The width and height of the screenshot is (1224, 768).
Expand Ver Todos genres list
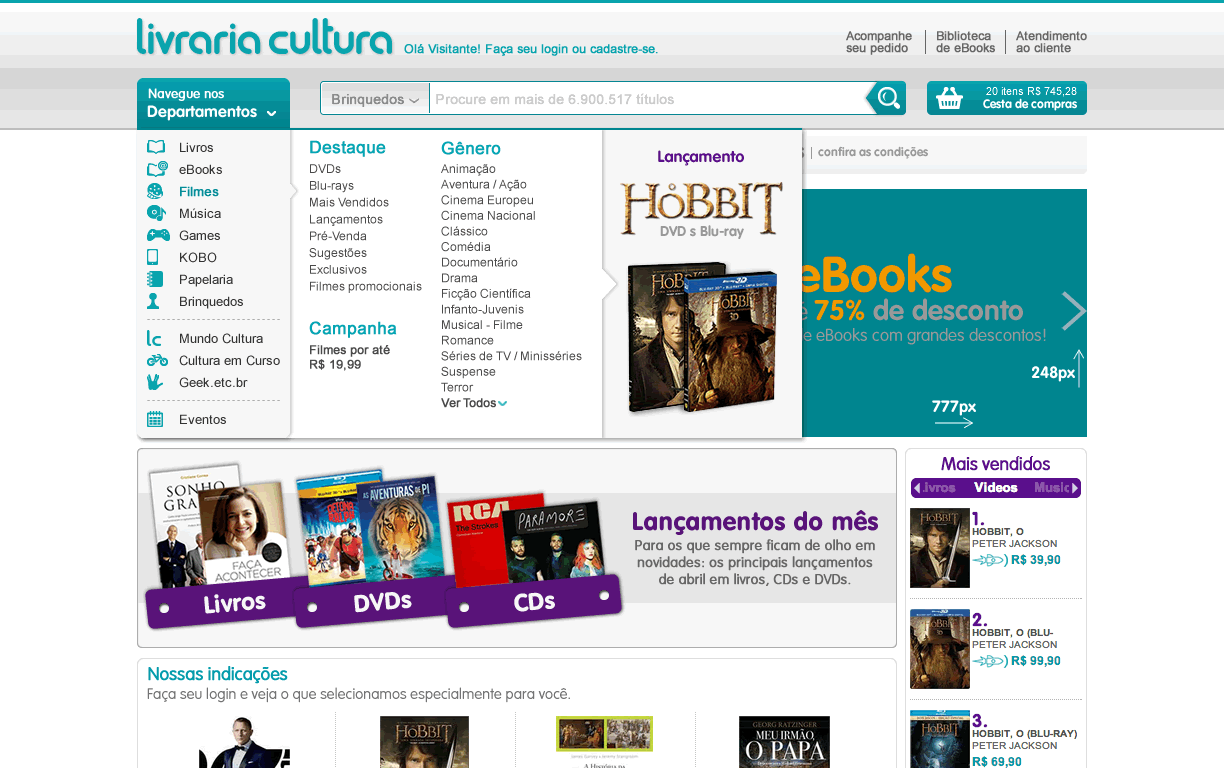[474, 403]
